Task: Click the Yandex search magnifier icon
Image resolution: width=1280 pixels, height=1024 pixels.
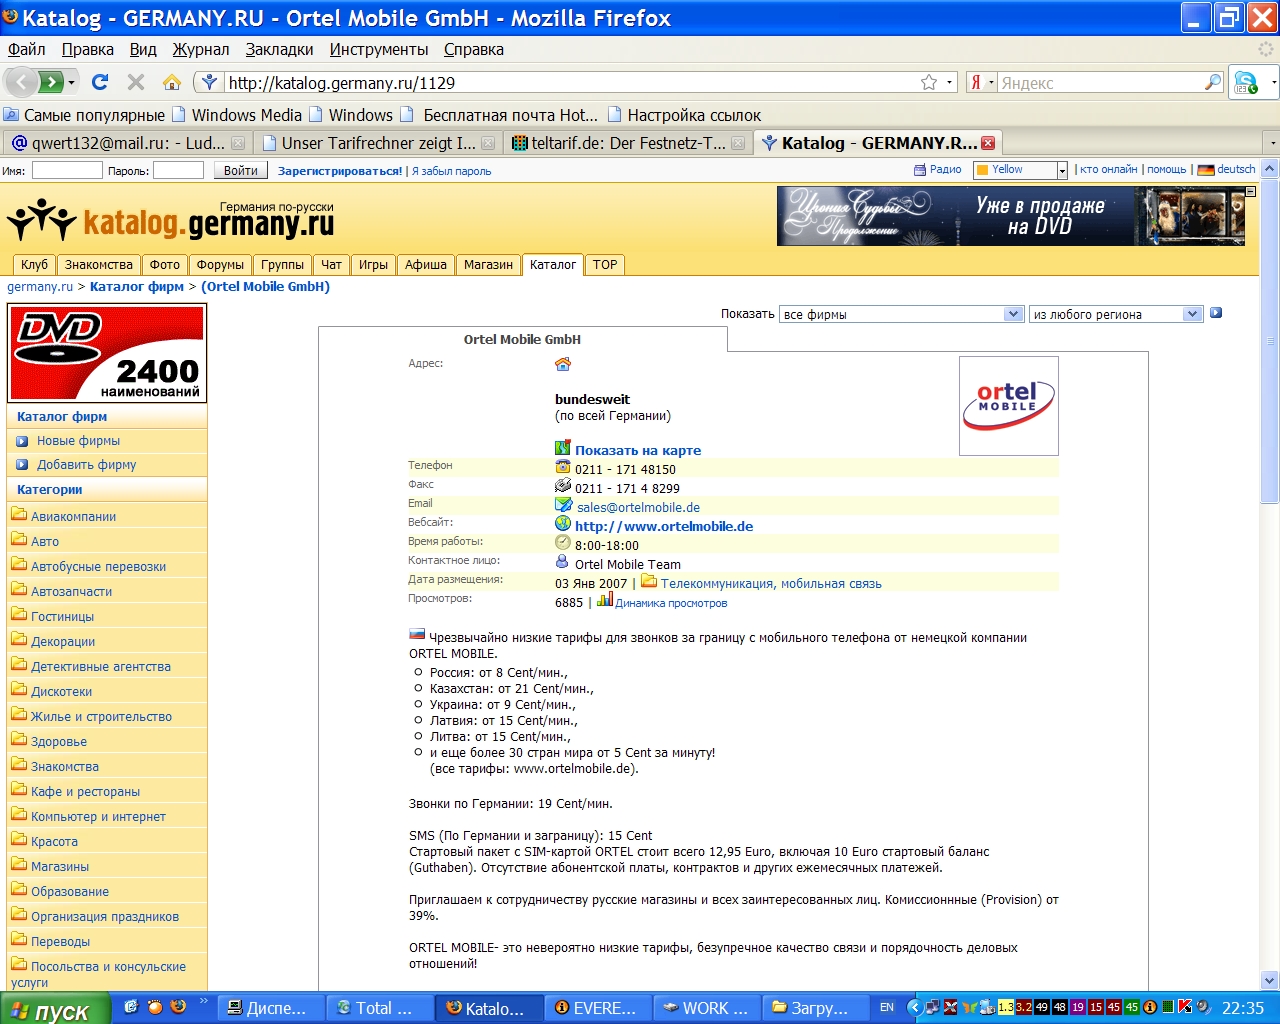Action: pos(1213,82)
